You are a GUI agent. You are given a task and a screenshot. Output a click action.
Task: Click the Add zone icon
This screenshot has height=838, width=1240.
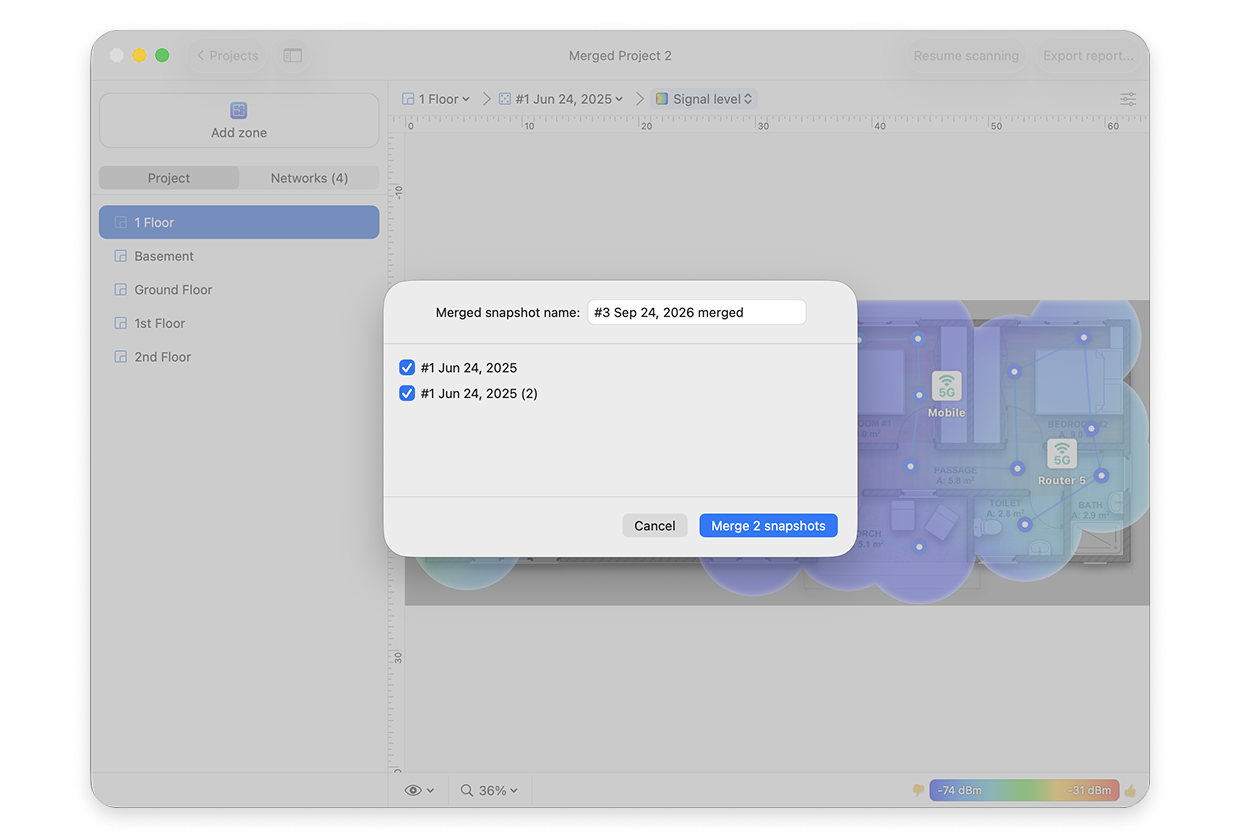point(238,110)
